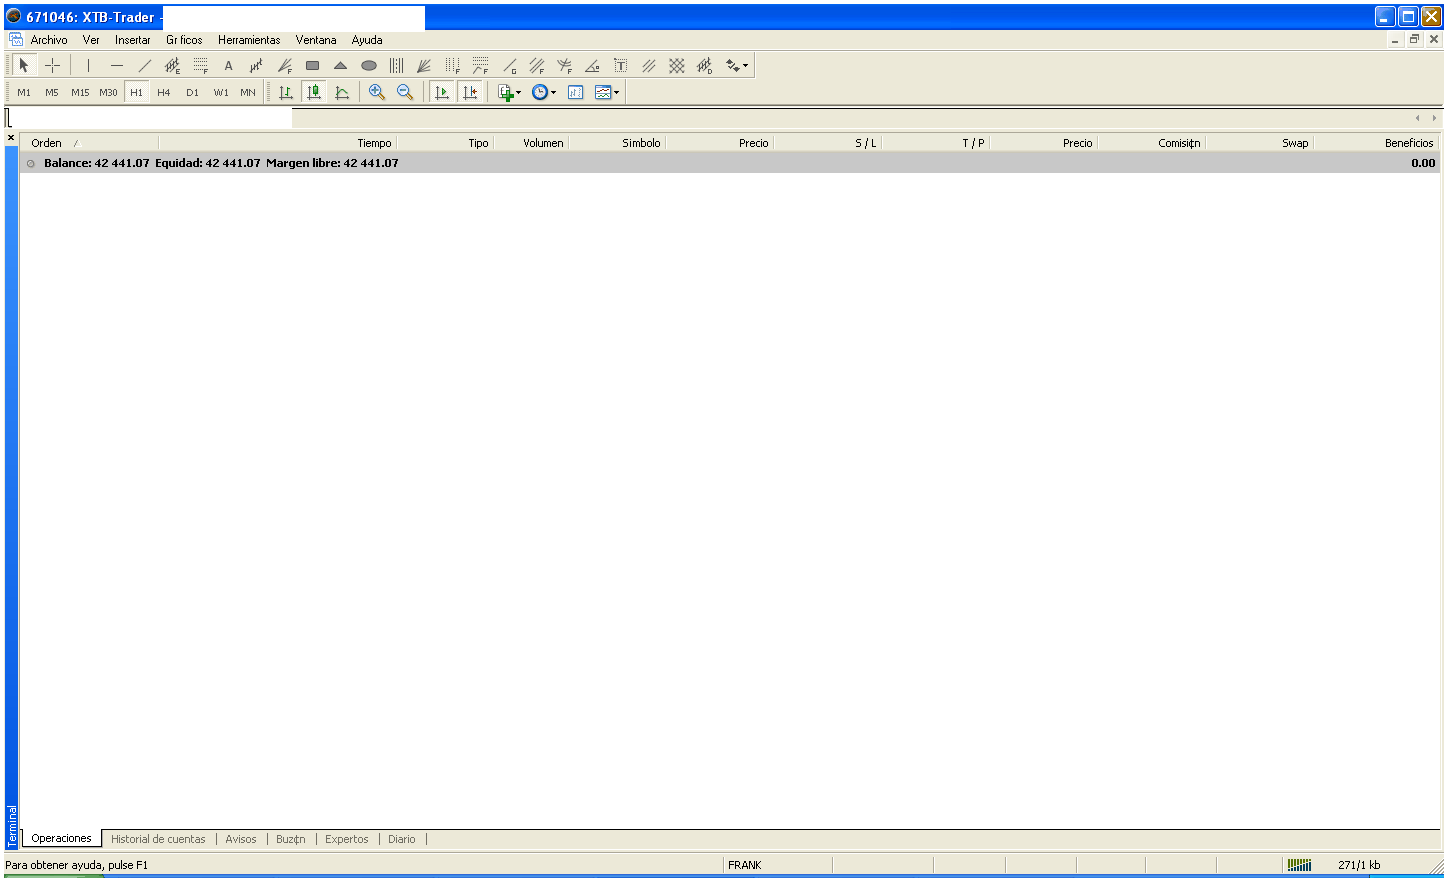Select the ellipse shape tool
This screenshot has width=1448, height=878.
pyautogui.click(x=368, y=66)
